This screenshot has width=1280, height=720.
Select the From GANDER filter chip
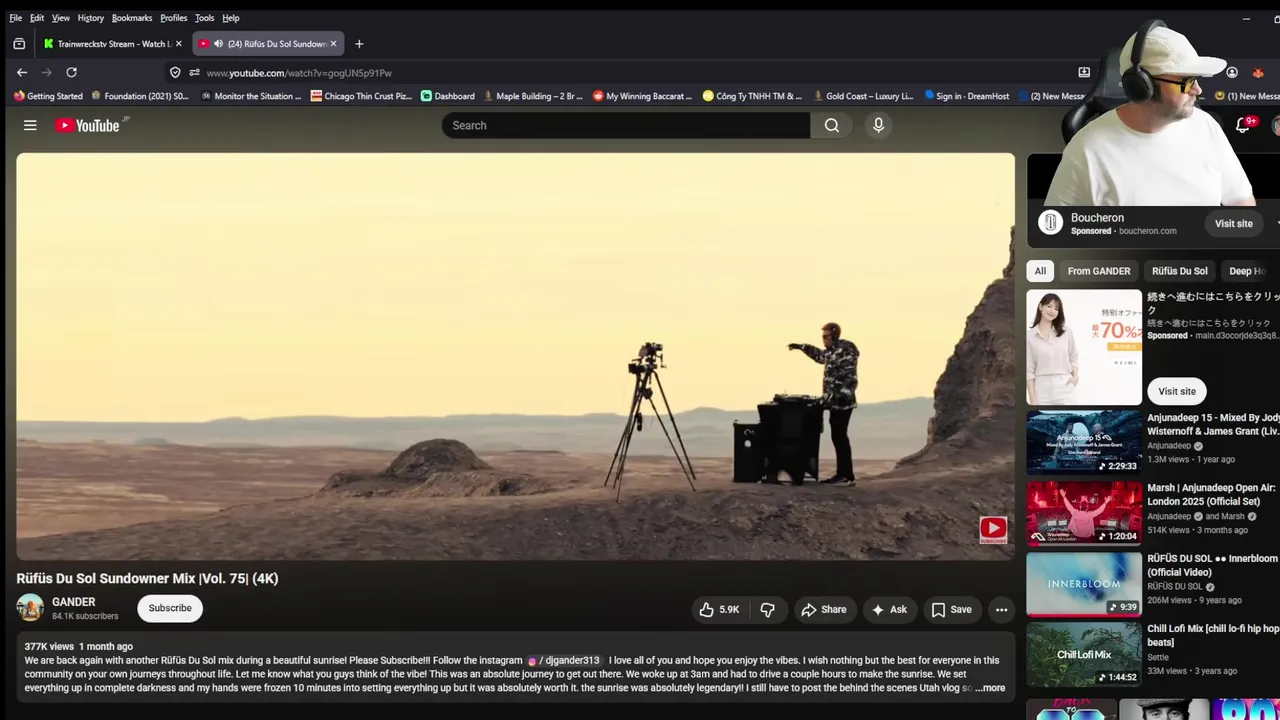point(1099,271)
